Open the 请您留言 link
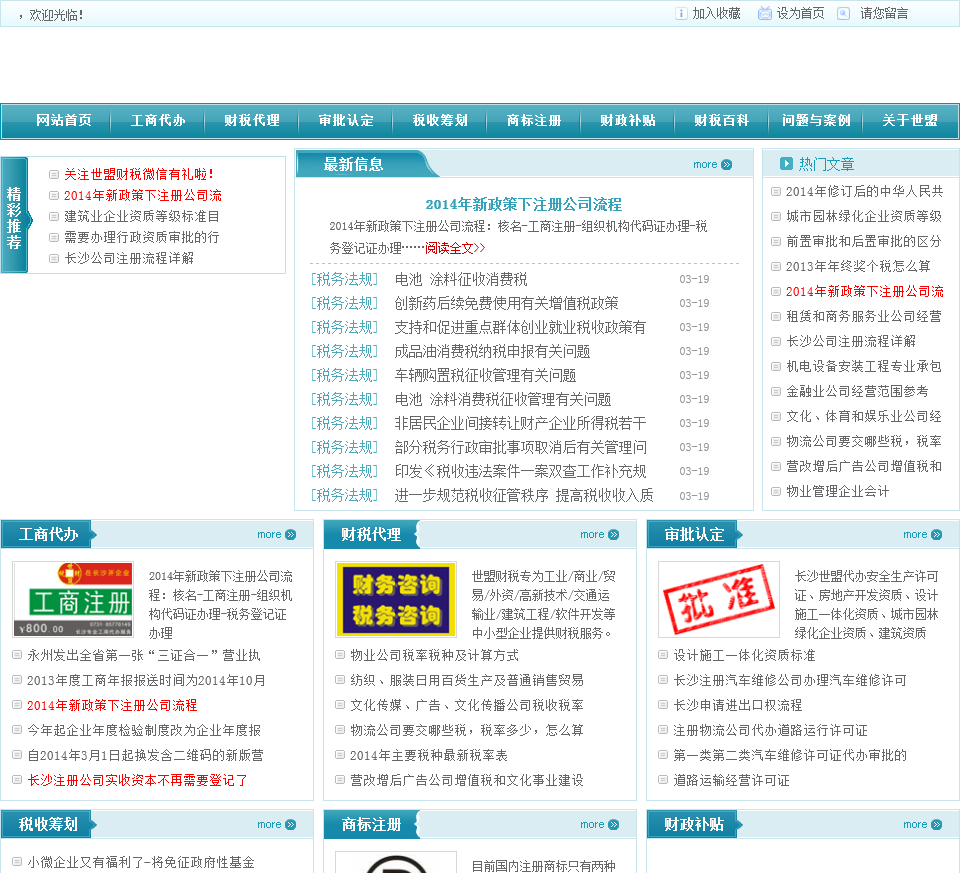This screenshot has height=873, width=960. click(884, 13)
